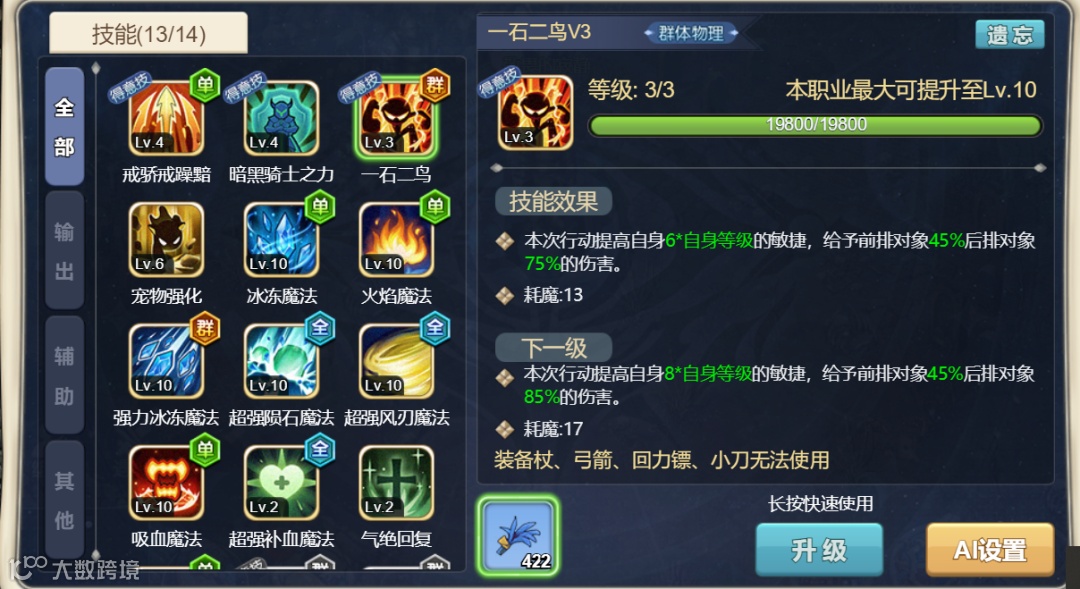Click the 19800/19800 experience progress bar
1080x589 pixels.
(x=815, y=125)
